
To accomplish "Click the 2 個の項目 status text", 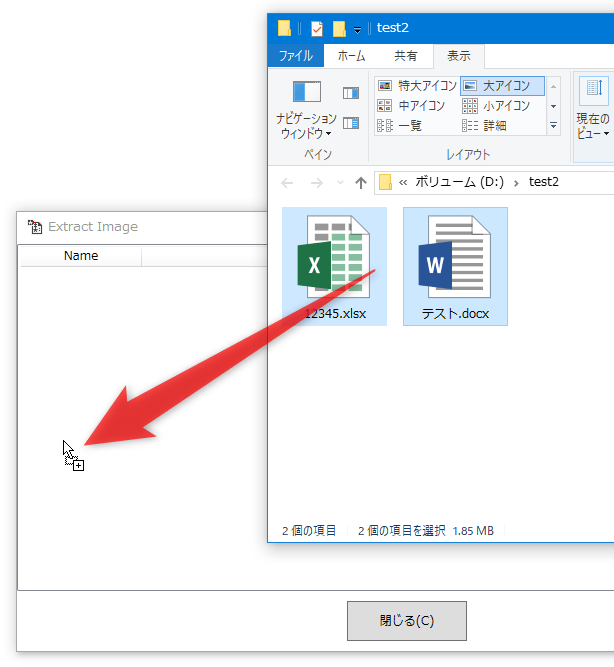I will [x=309, y=530].
